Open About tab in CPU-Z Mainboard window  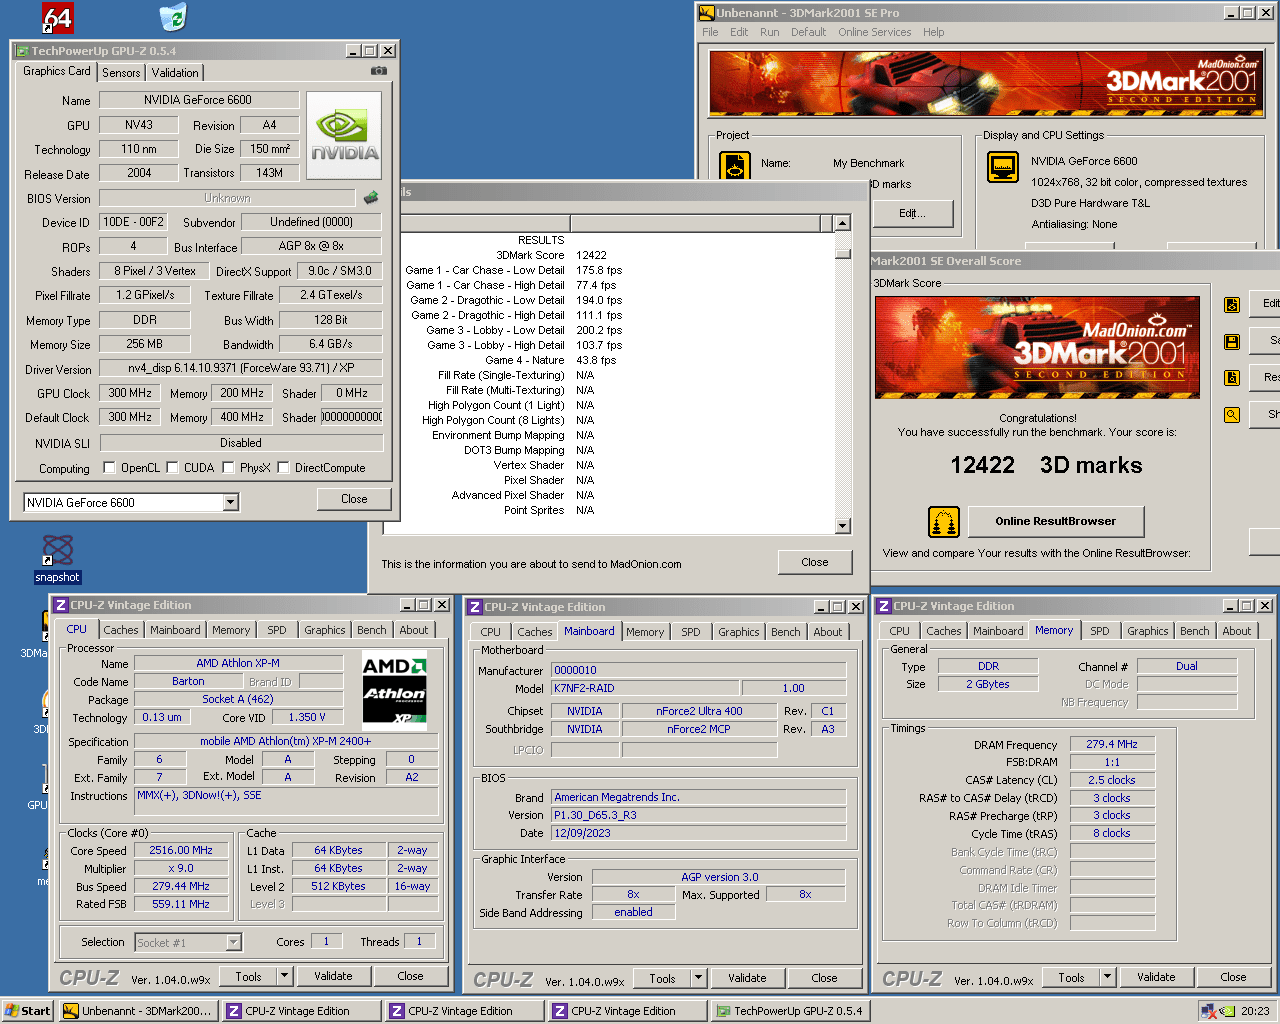[x=827, y=632]
